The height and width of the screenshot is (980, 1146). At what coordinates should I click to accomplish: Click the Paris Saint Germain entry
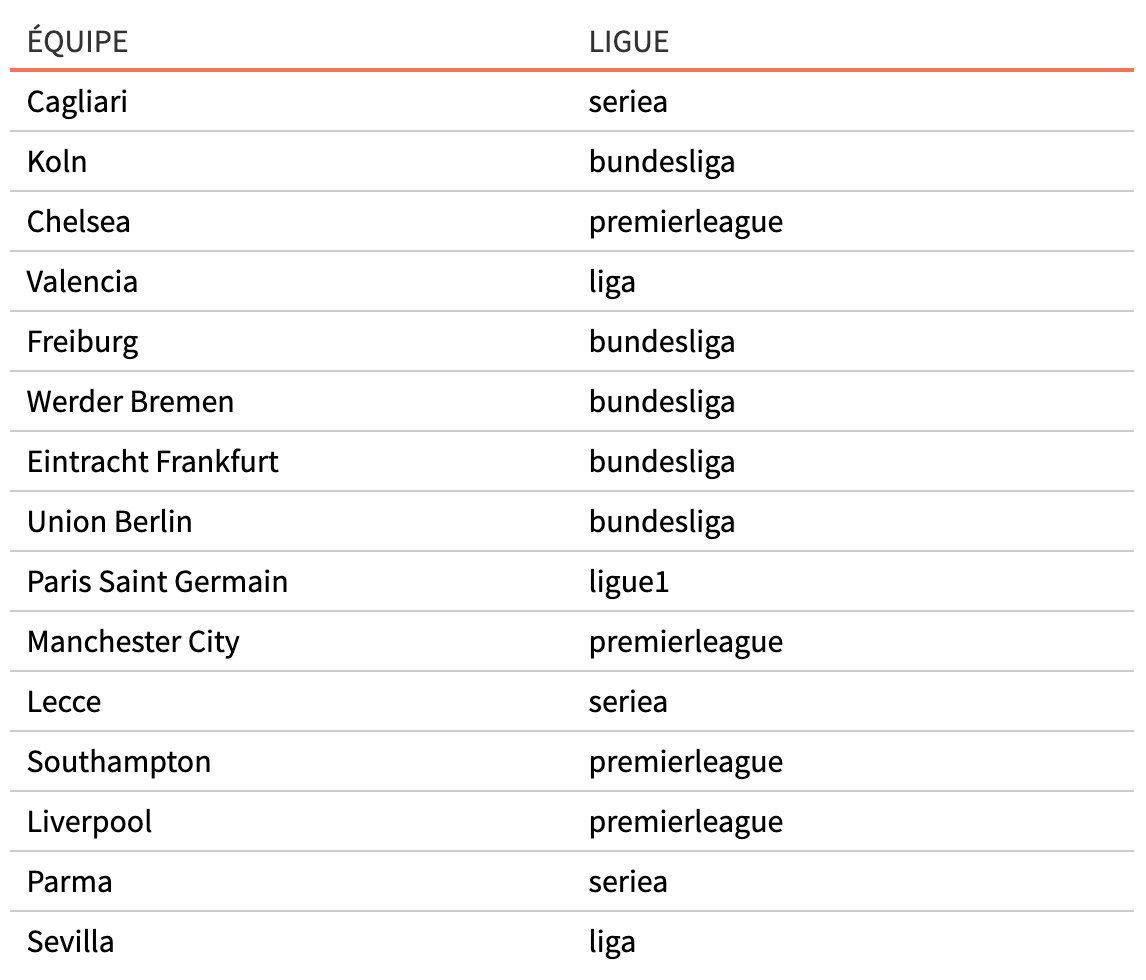click(x=157, y=582)
